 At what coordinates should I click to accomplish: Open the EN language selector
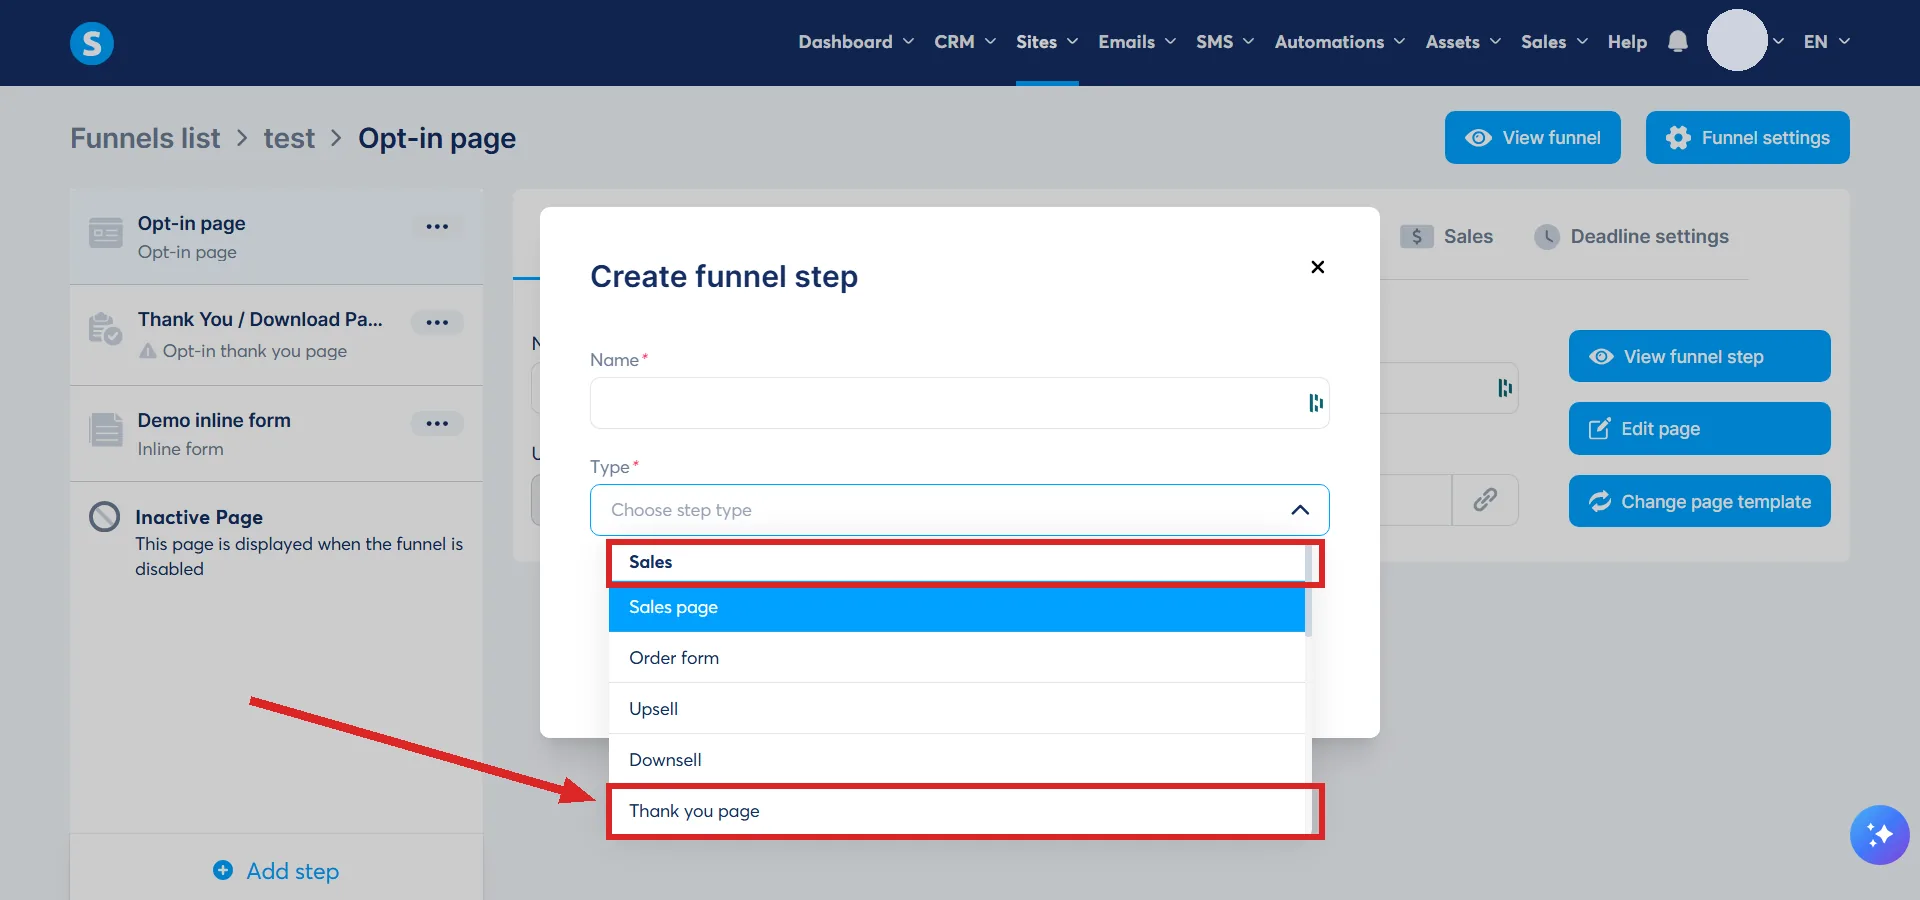coord(1826,42)
